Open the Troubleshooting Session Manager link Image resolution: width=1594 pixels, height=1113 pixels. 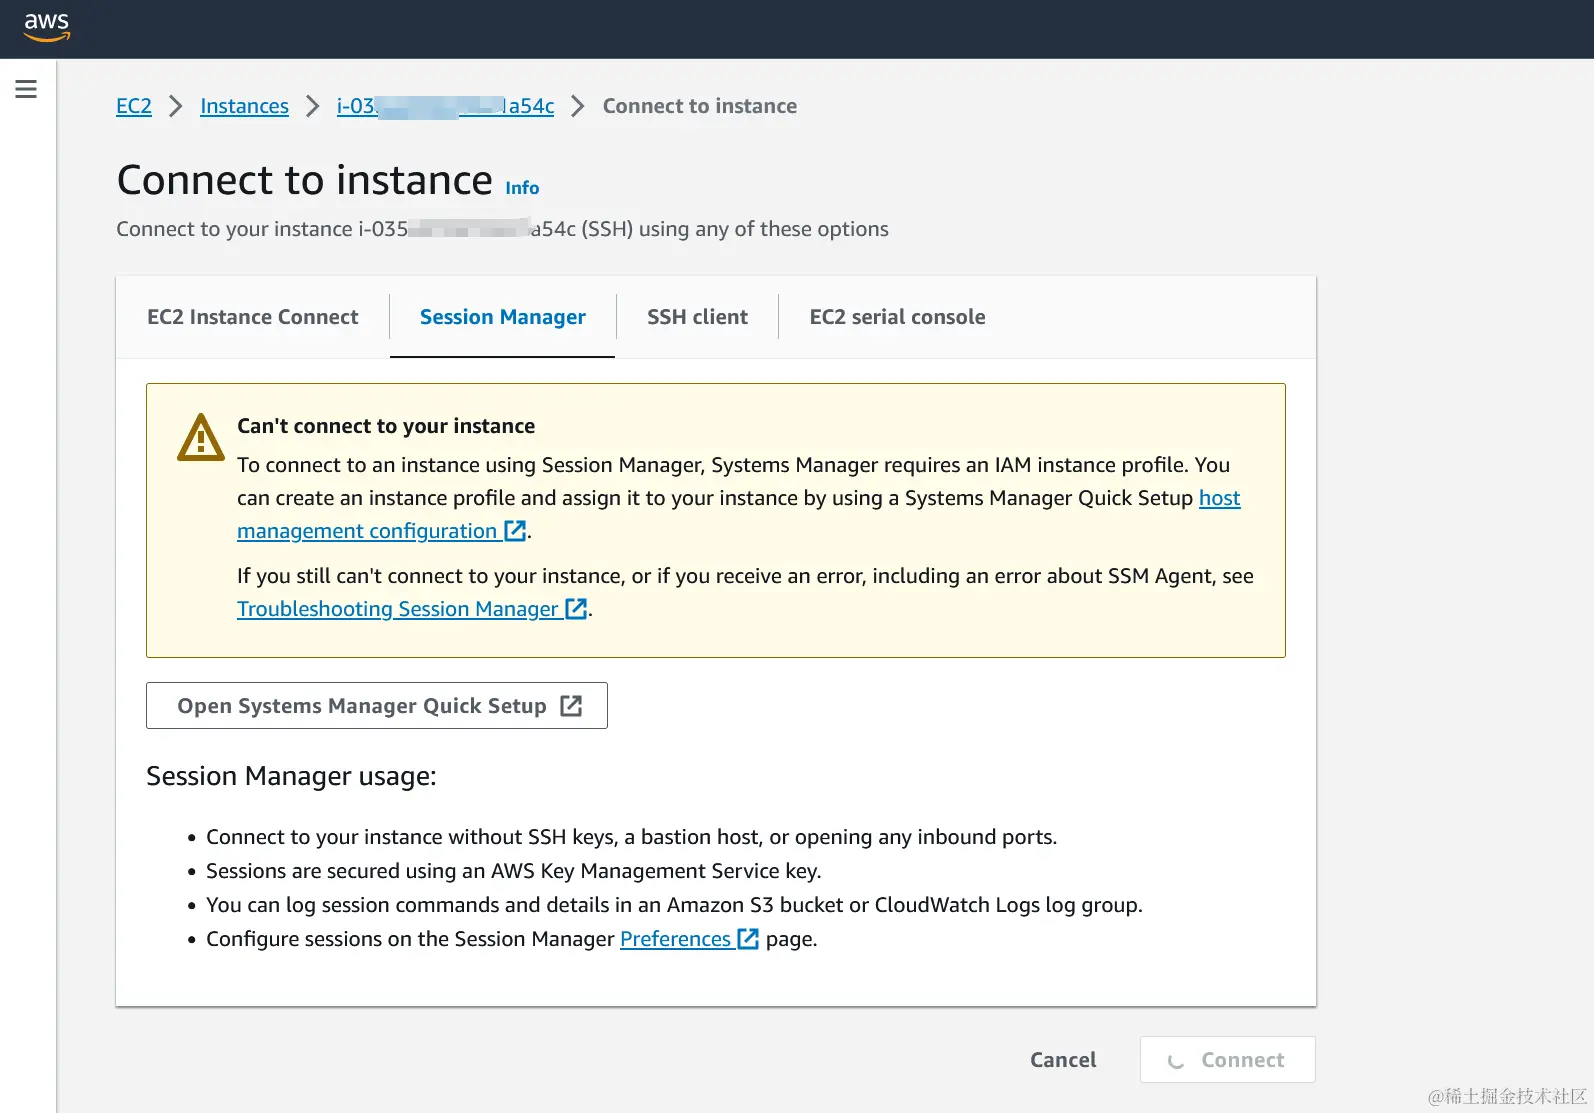397,609
